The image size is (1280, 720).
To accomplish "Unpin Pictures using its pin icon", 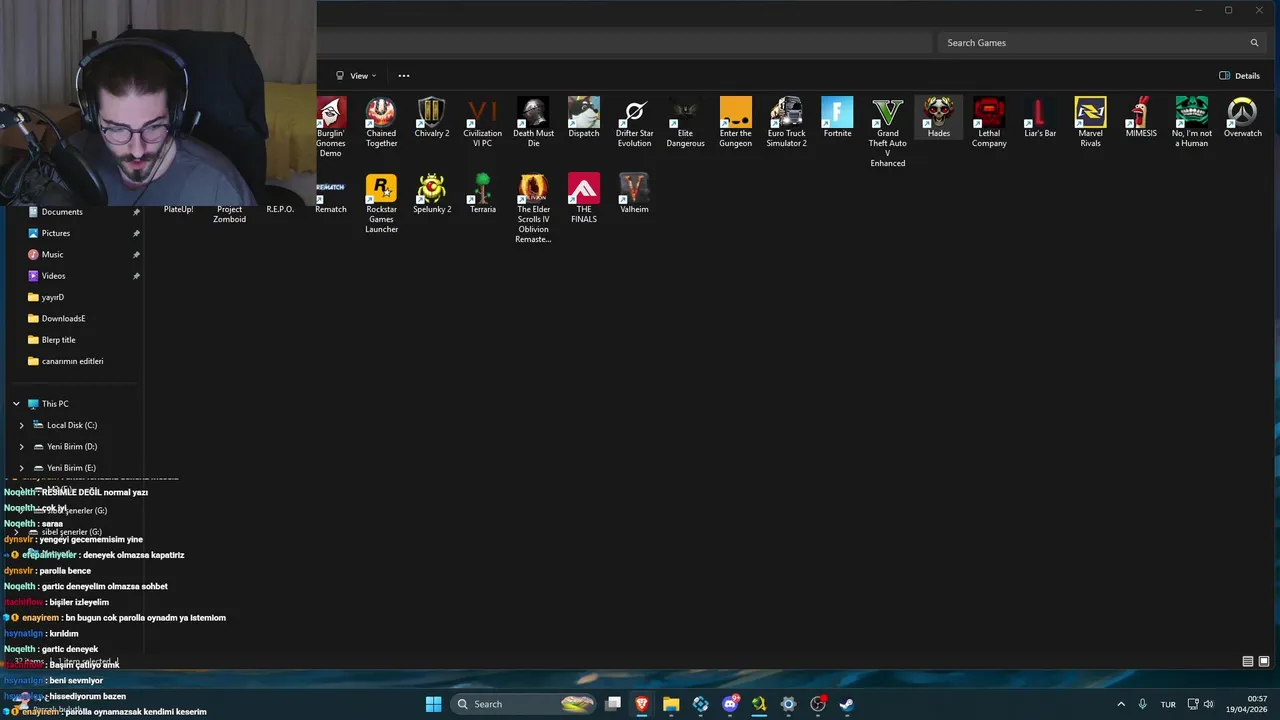I will coord(136,233).
